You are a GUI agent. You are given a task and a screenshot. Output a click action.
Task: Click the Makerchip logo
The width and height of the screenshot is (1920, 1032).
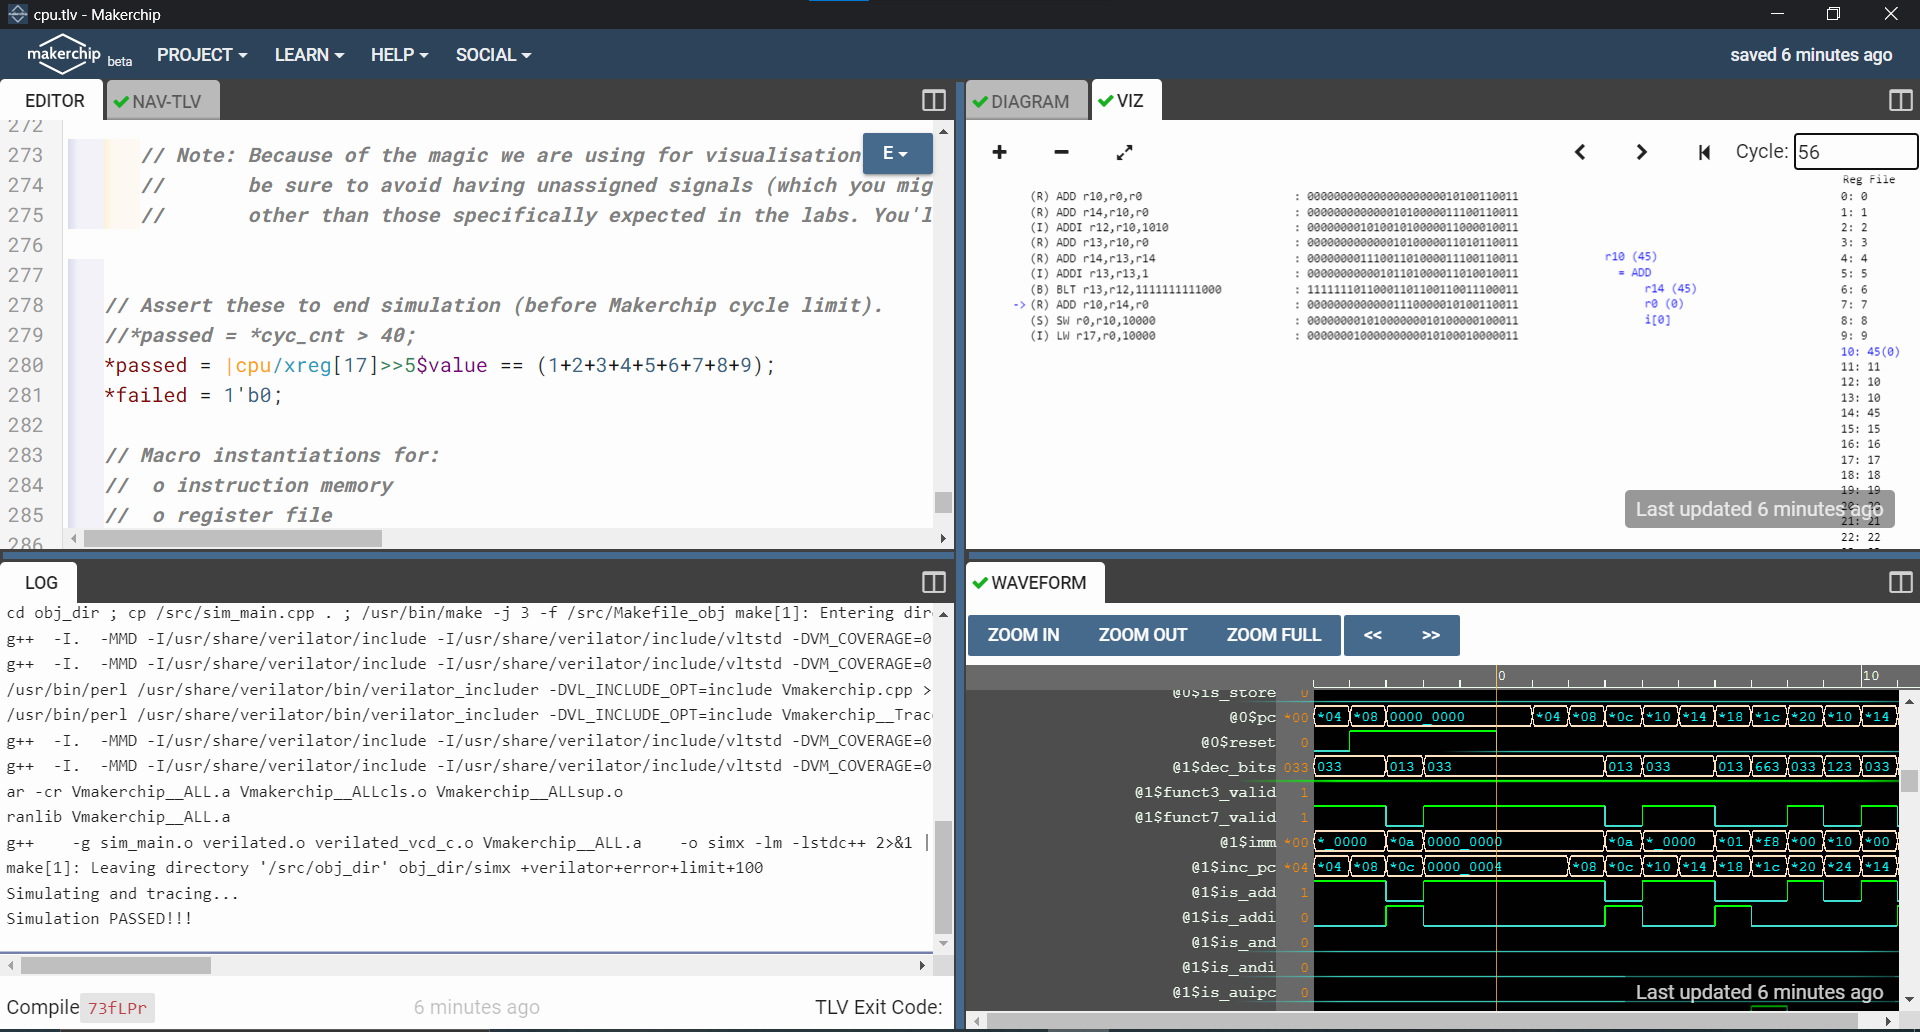click(64, 55)
